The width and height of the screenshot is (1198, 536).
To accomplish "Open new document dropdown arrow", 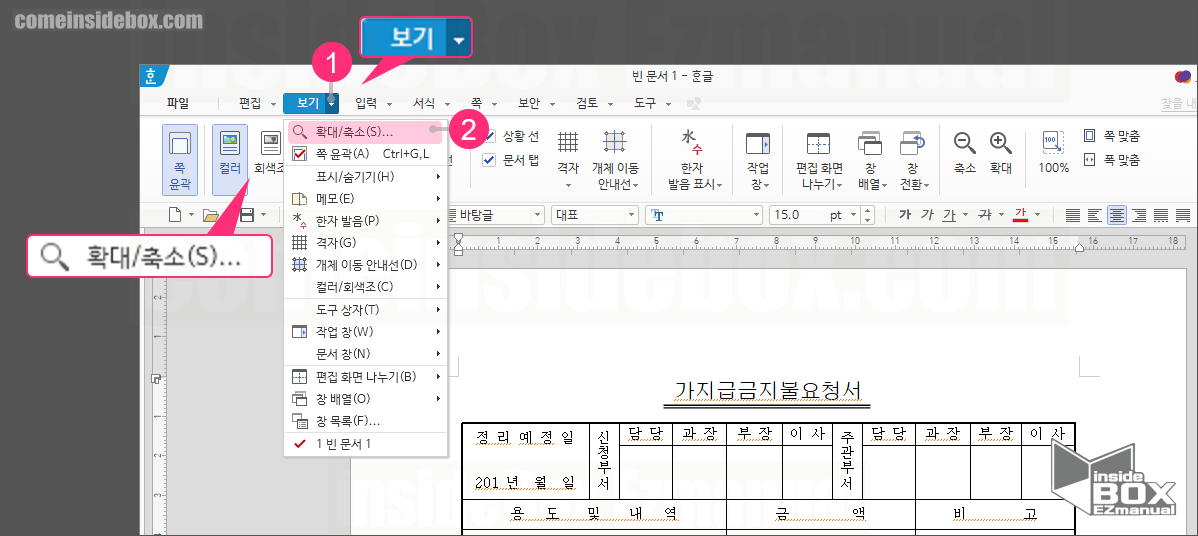I will click(191, 215).
